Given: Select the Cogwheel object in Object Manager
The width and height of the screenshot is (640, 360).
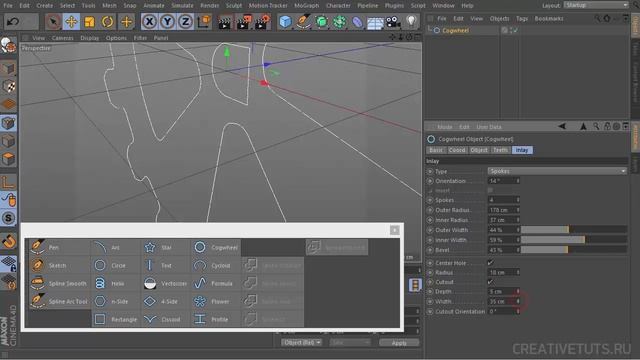Looking at the screenshot, I should tap(456, 30).
